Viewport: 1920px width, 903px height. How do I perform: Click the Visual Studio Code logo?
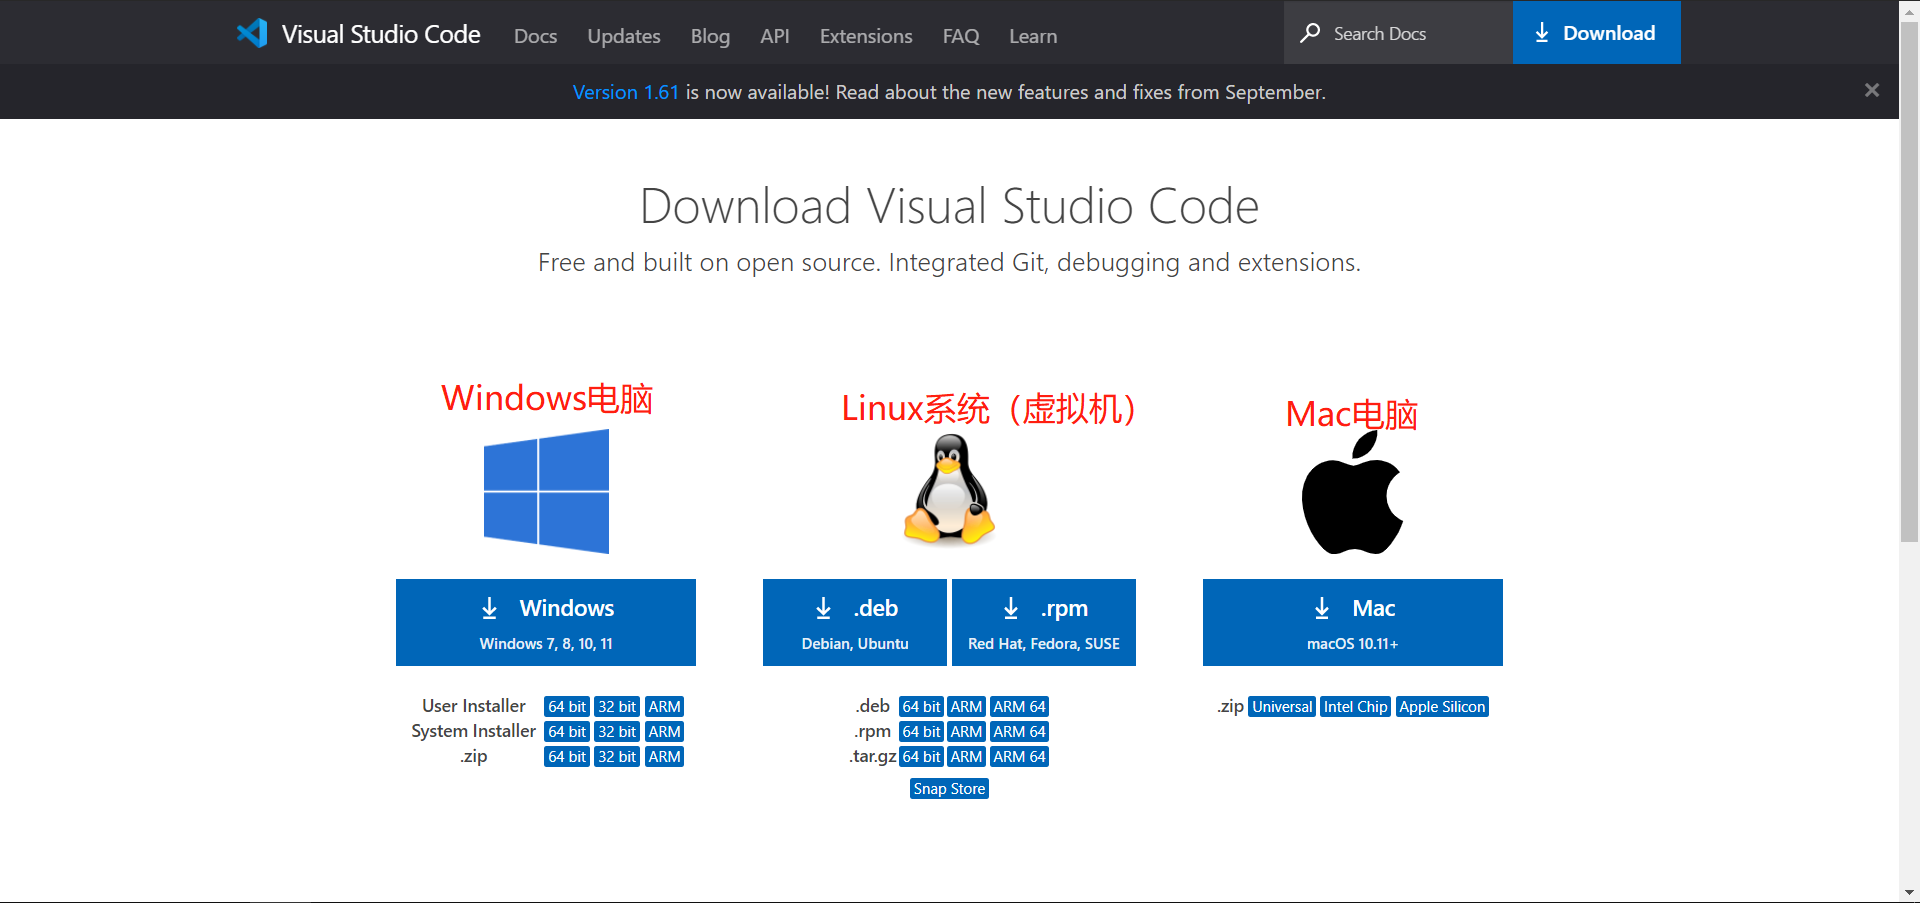coord(253,33)
